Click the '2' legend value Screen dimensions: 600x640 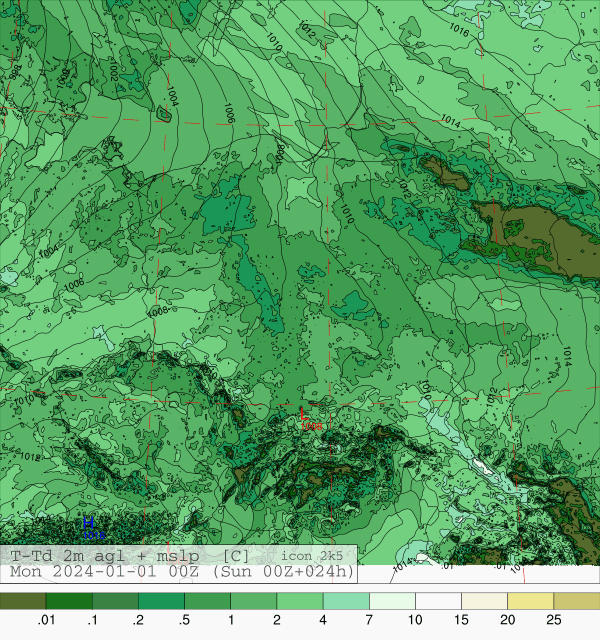(277, 620)
